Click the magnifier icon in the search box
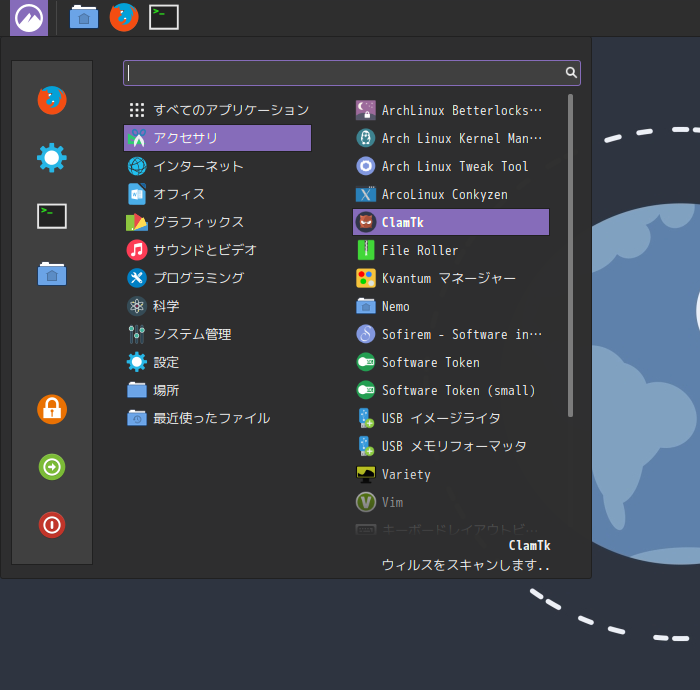Screen dimensions: 700x690 coord(571,73)
